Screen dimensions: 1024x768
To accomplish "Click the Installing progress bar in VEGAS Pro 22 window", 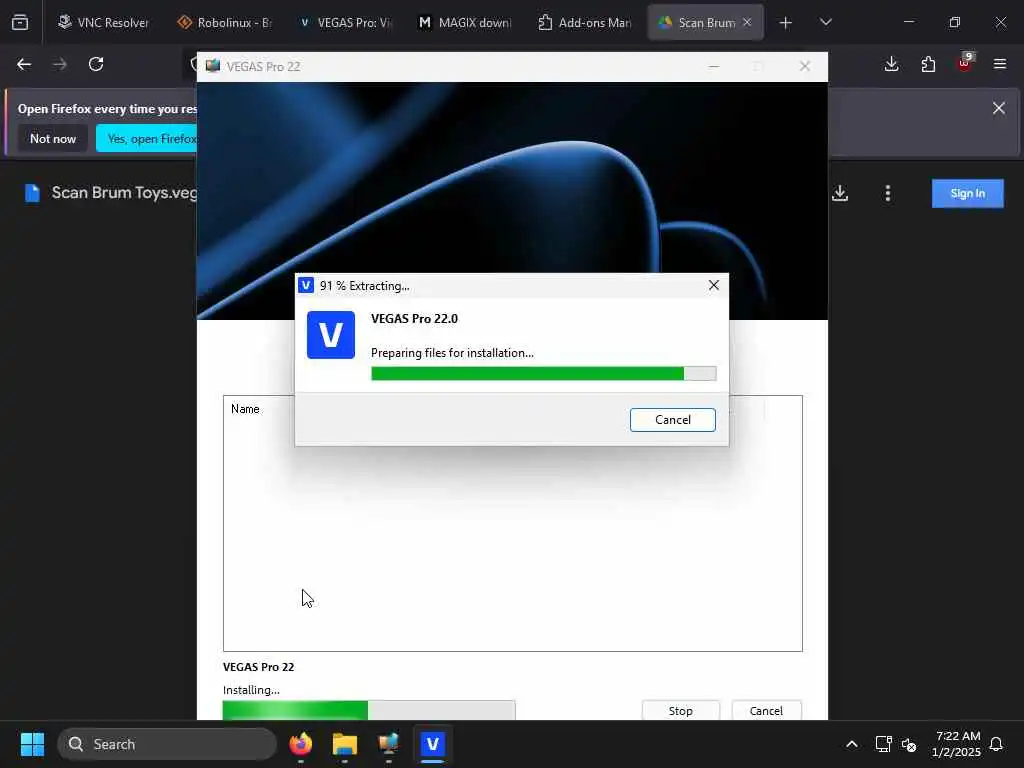I will pos(369,710).
